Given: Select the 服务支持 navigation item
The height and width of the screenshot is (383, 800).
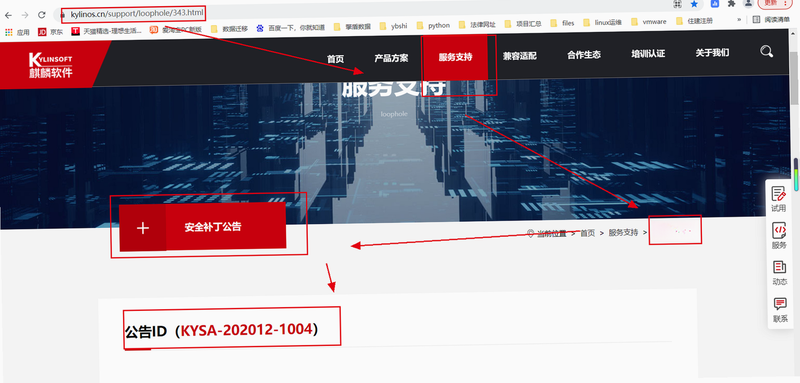Looking at the screenshot, I should (455, 57).
